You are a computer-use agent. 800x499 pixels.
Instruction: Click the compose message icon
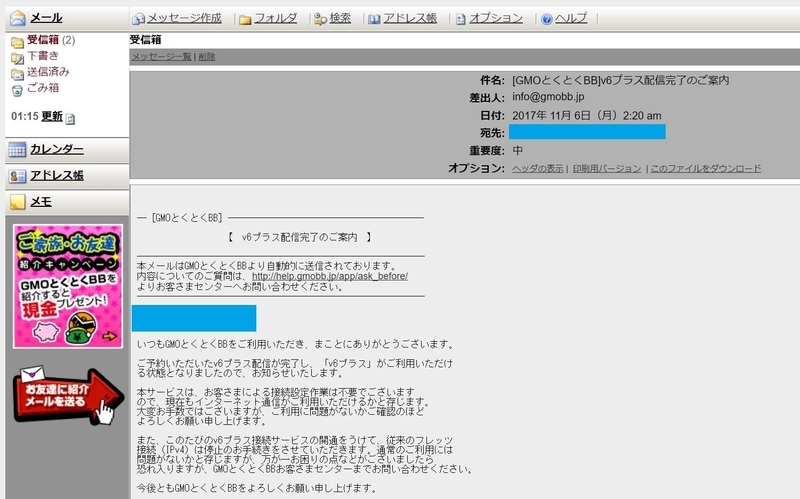coord(138,19)
